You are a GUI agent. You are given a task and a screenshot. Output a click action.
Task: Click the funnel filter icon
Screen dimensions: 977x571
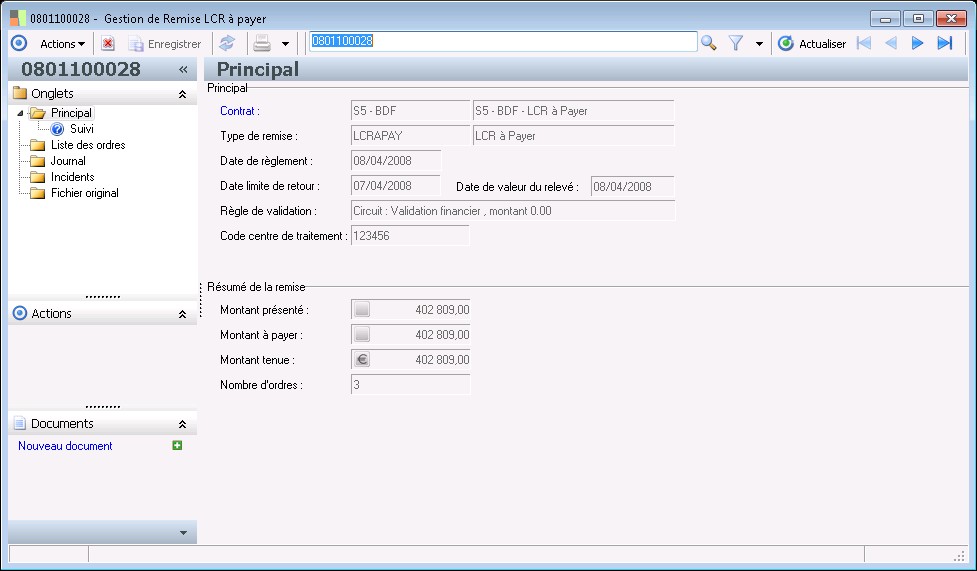point(736,43)
